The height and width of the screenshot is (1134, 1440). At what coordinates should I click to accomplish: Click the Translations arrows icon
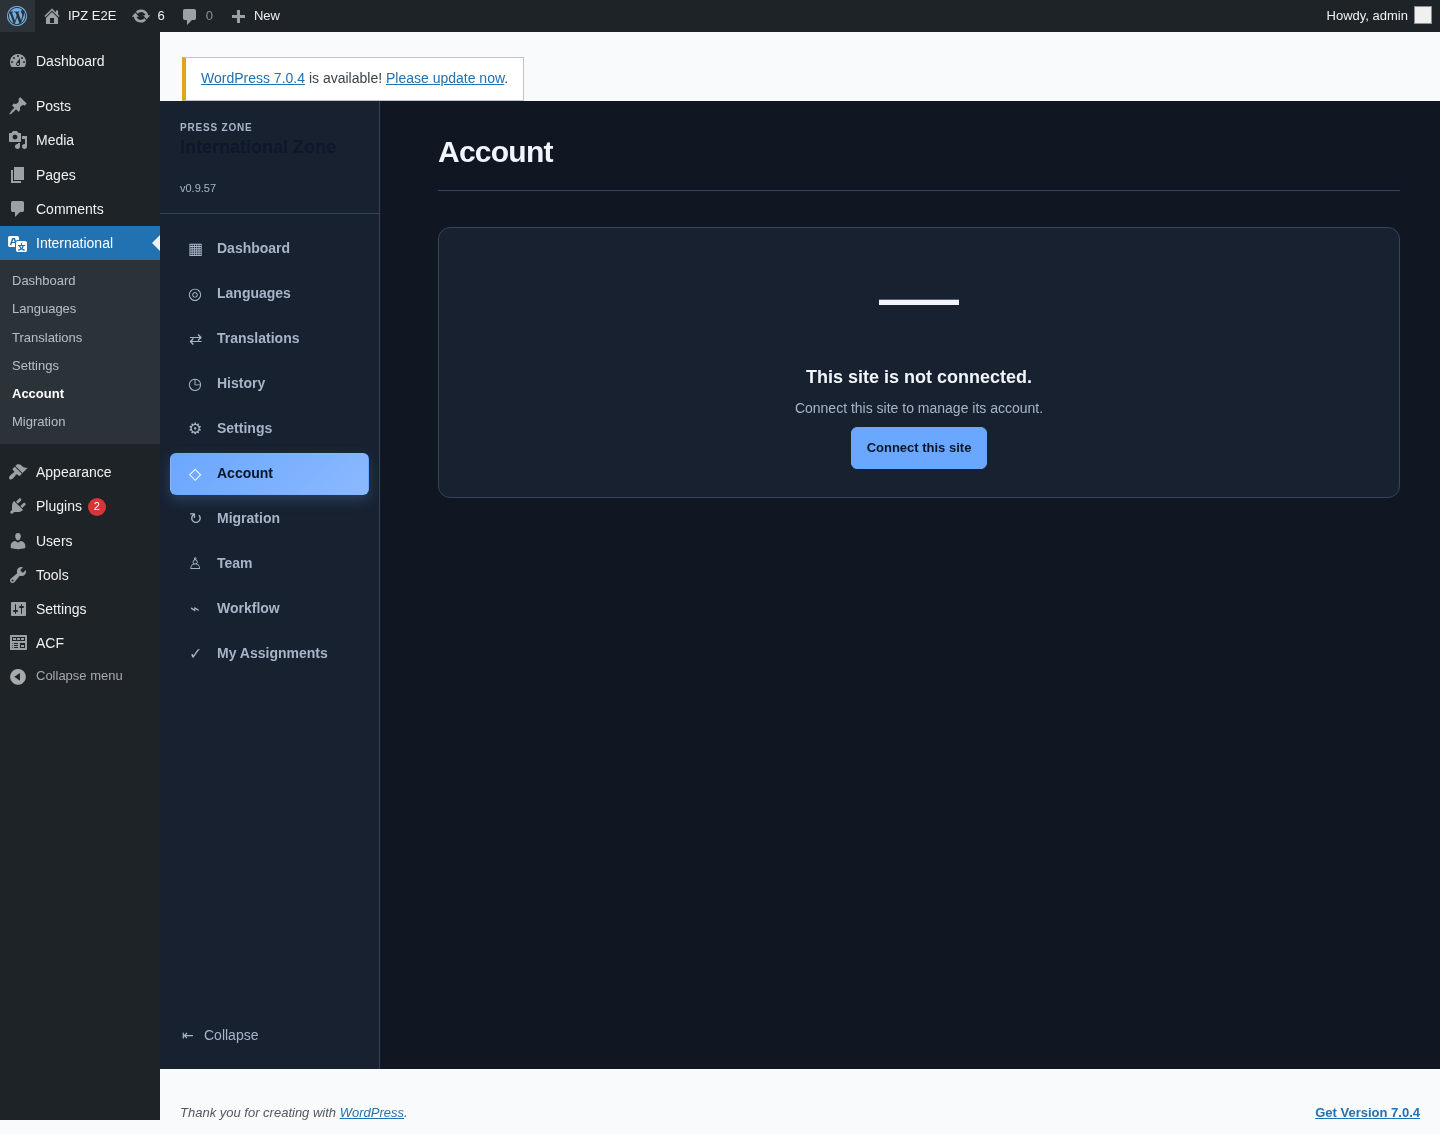tap(195, 339)
